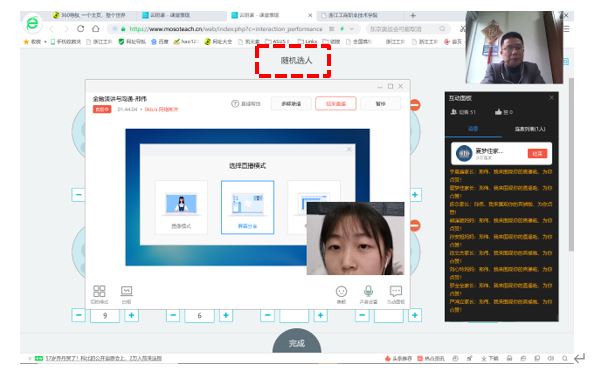Click the thumbs-up like icon in dark panel

(498, 112)
